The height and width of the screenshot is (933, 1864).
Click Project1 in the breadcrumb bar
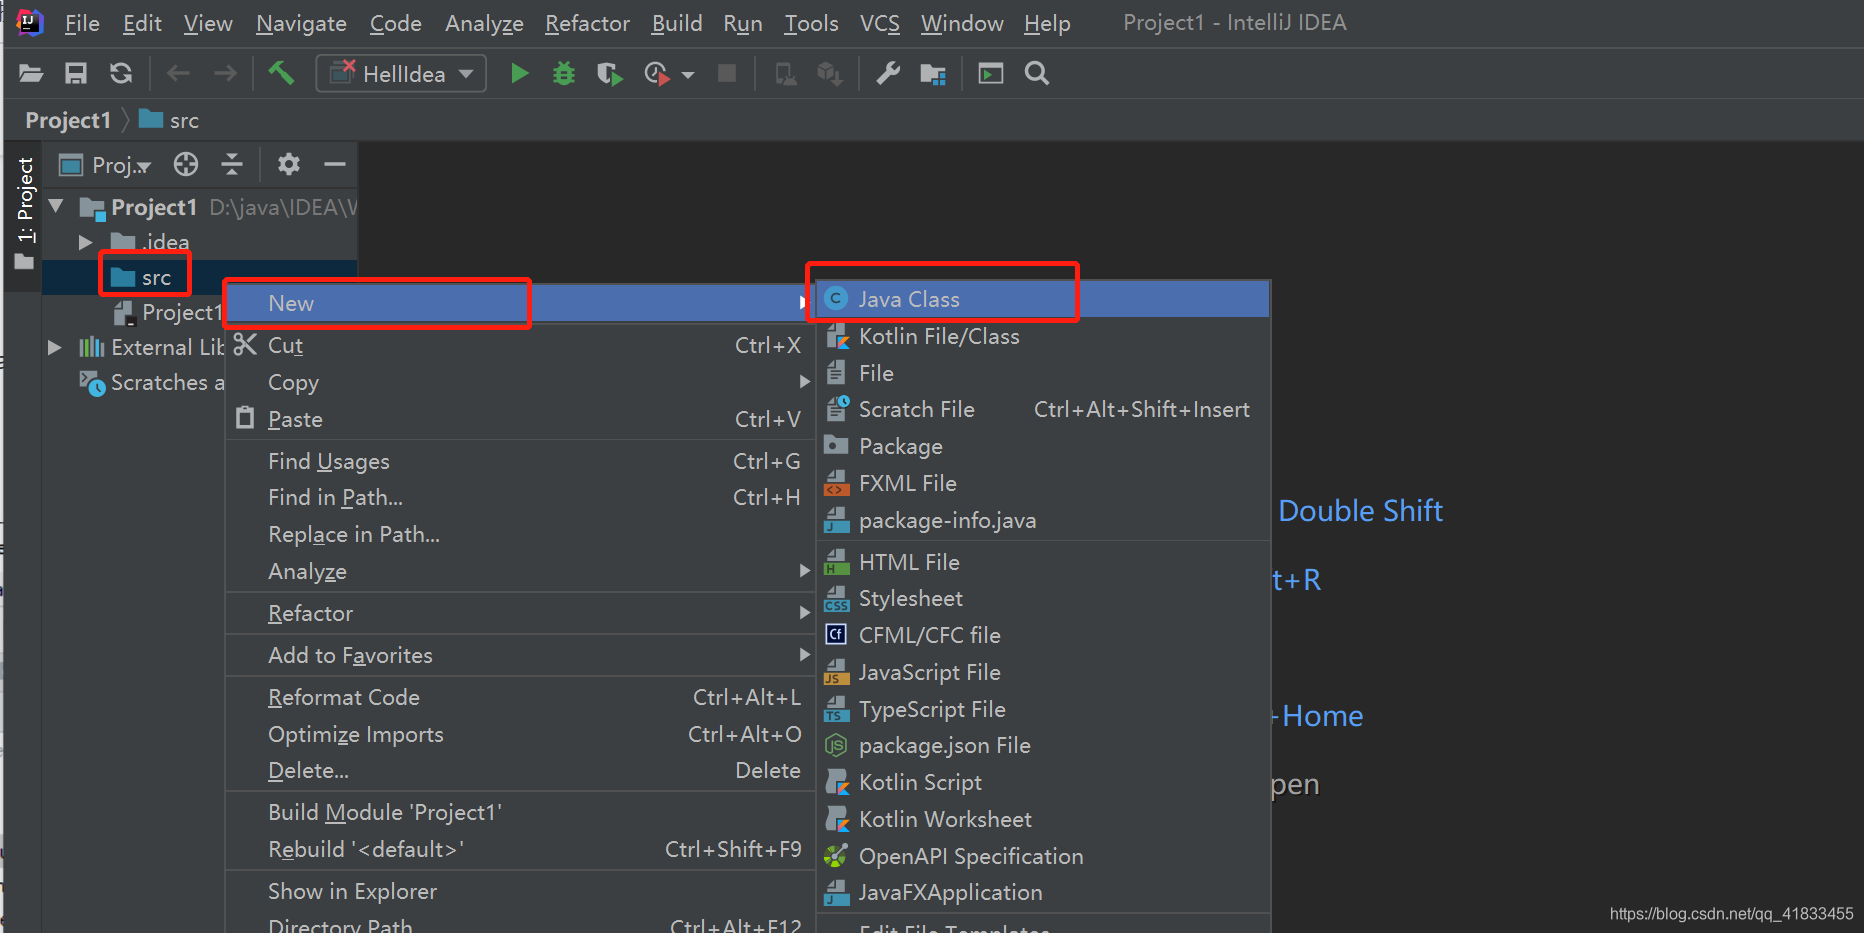point(68,120)
